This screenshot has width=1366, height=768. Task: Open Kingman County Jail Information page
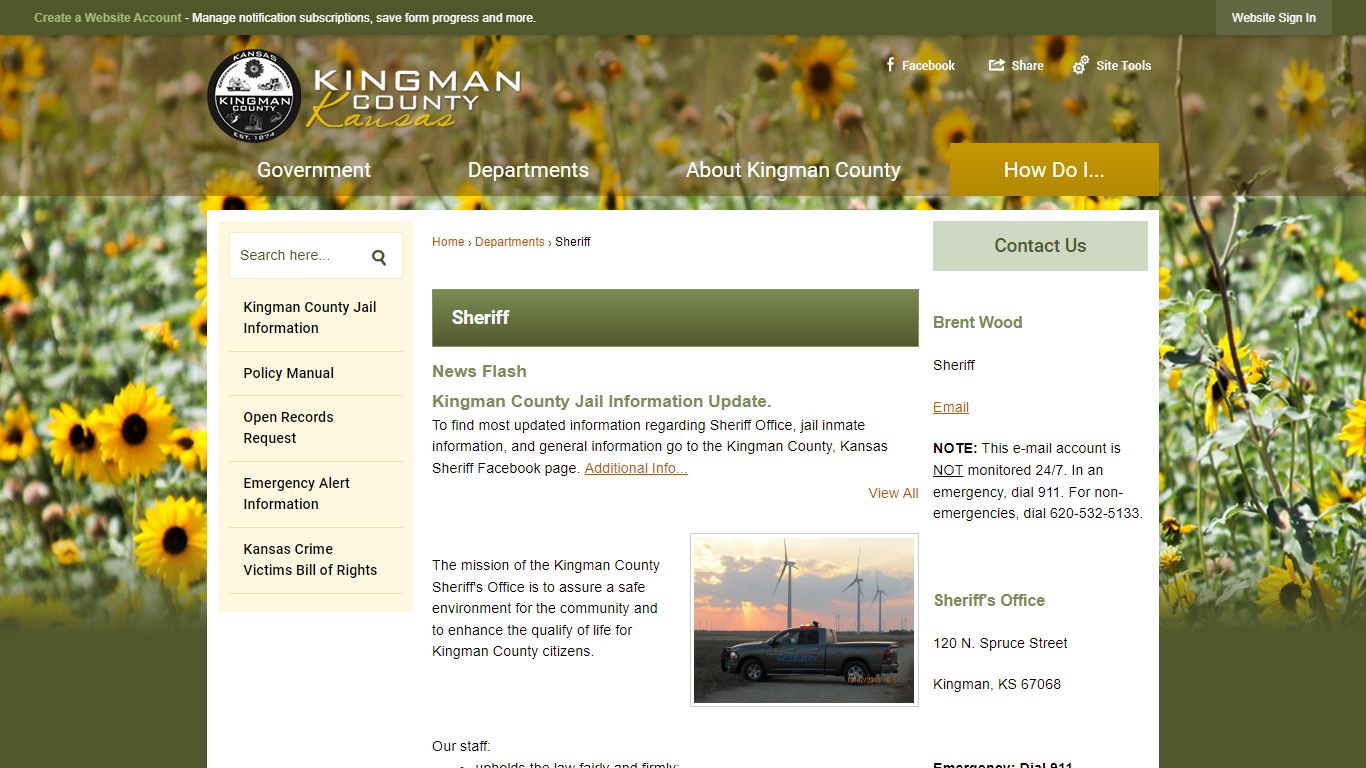pyautogui.click(x=315, y=318)
